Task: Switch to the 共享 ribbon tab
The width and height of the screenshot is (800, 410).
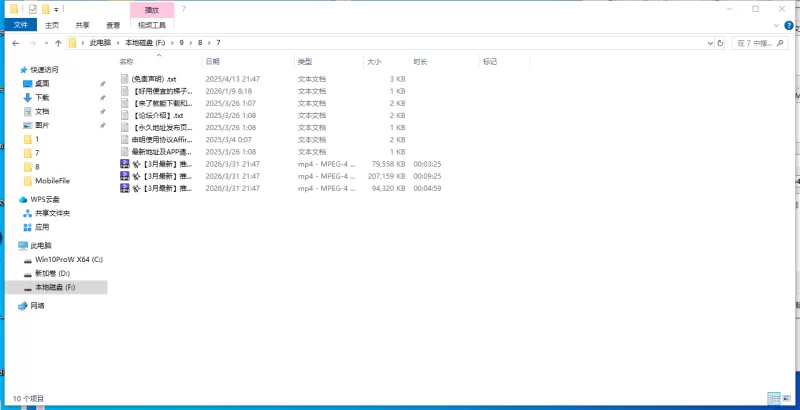Action: pyautogui.click(x=82, y=25)
